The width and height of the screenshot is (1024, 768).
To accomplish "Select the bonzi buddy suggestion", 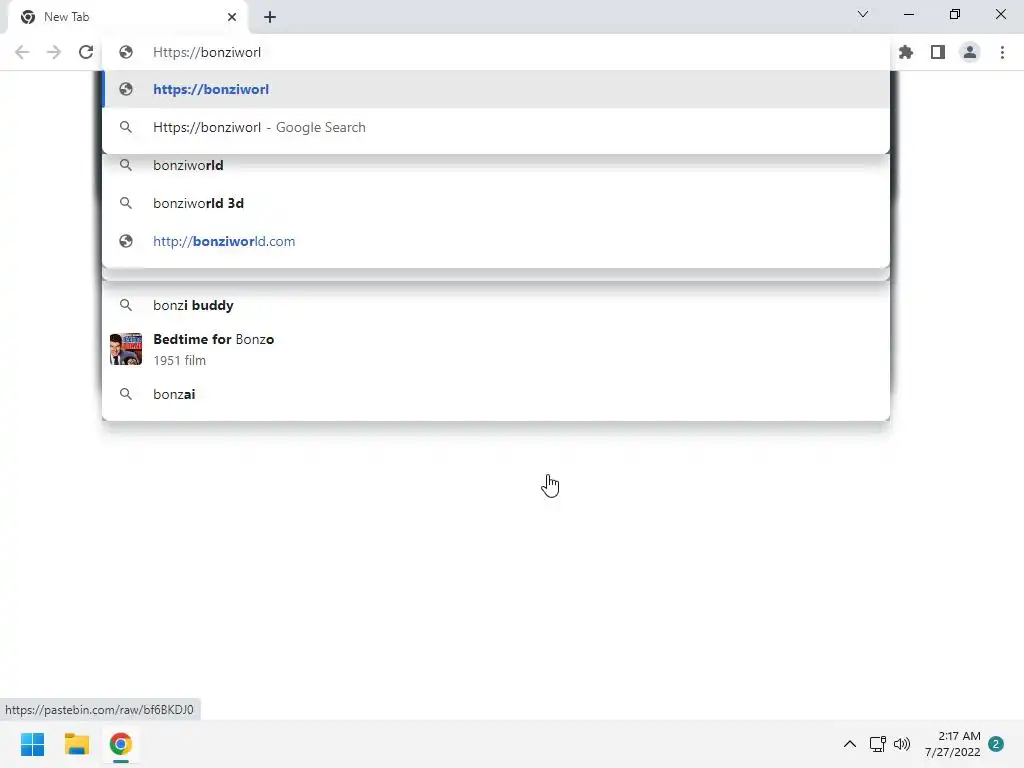I will pyautogui.click(x=496, y=305).
